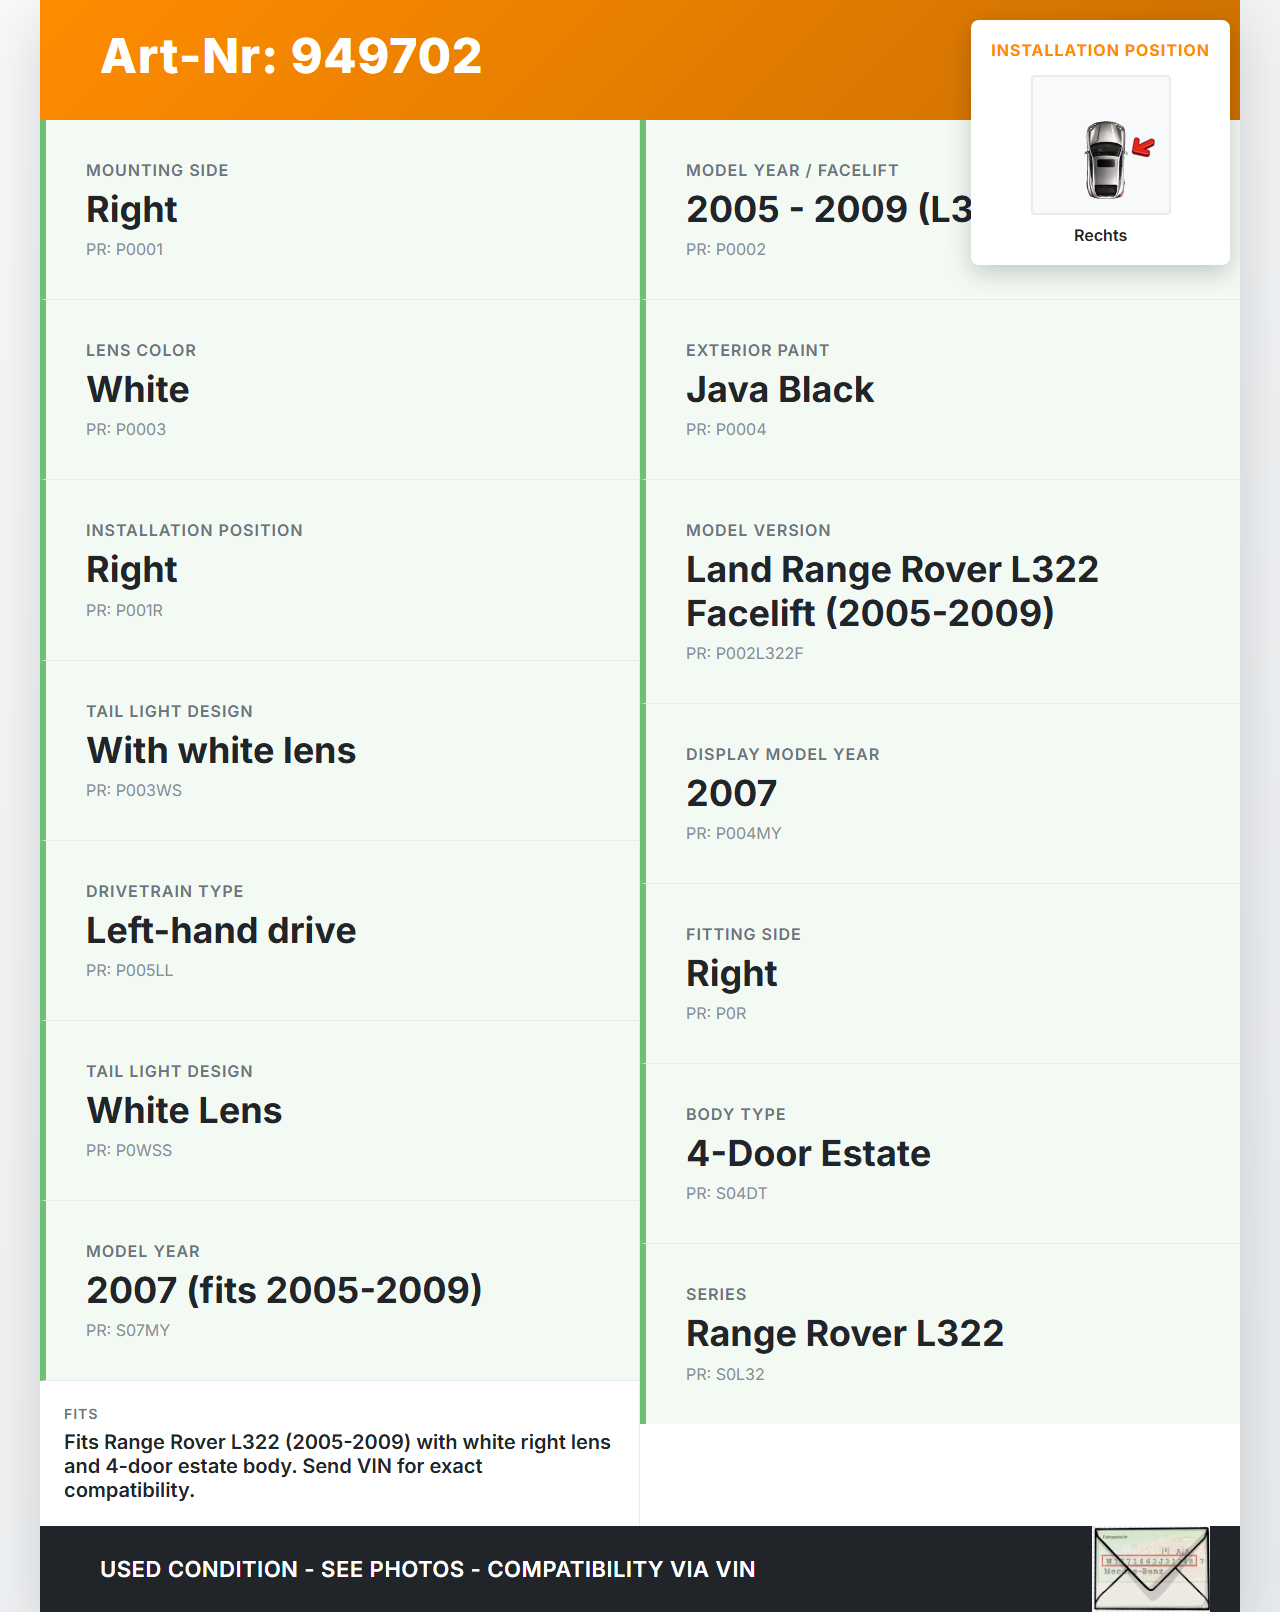The height and width of the screenshot is (1613, 1280).
Task: Click the Lens Color 'White' entry
Action: (138, 390)
